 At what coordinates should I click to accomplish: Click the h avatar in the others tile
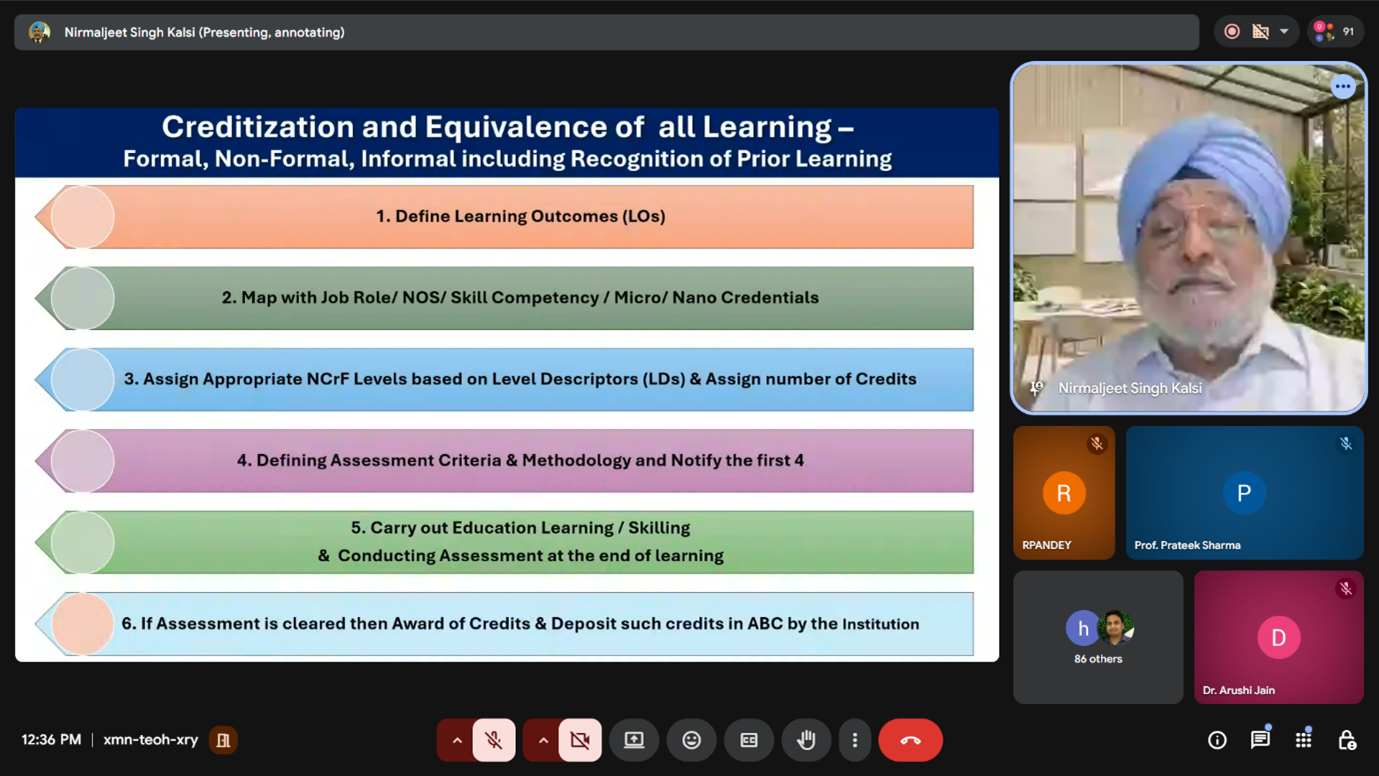point(1083,628)
